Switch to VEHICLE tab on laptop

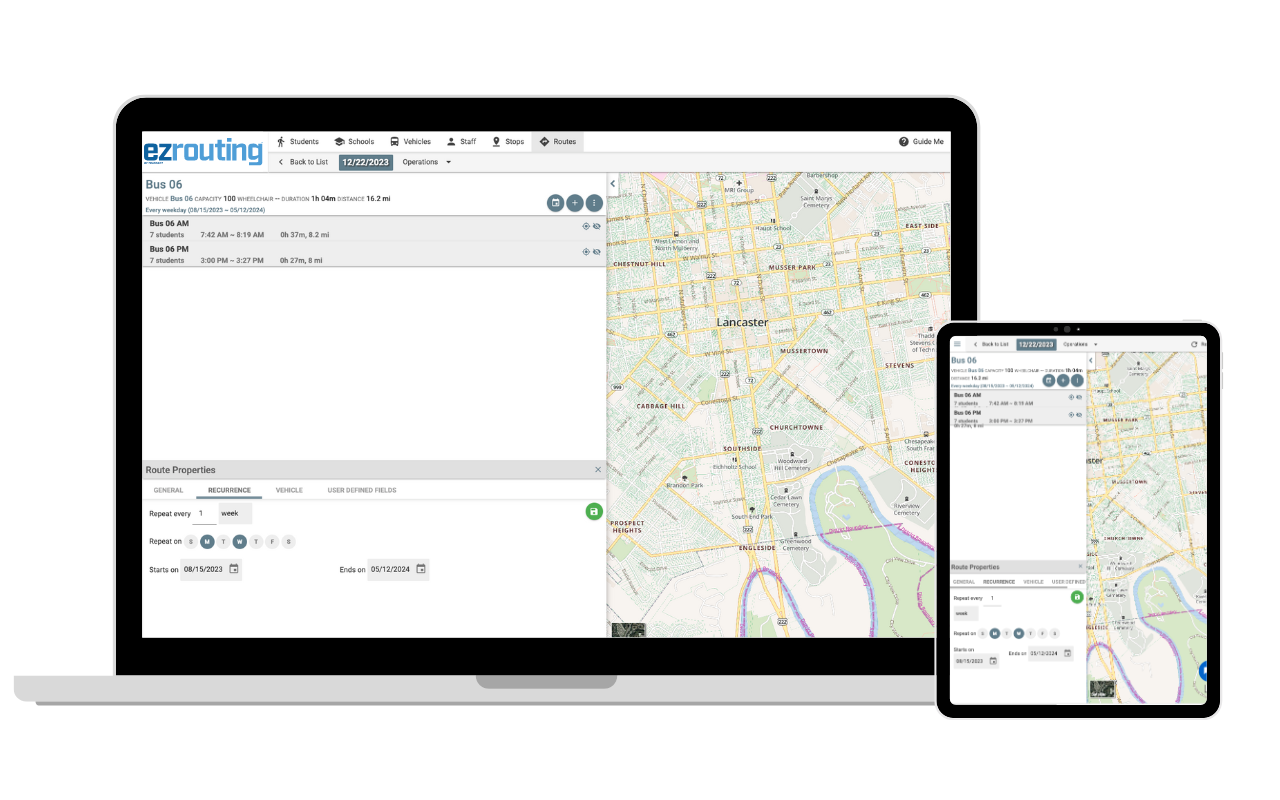(289, 491)
